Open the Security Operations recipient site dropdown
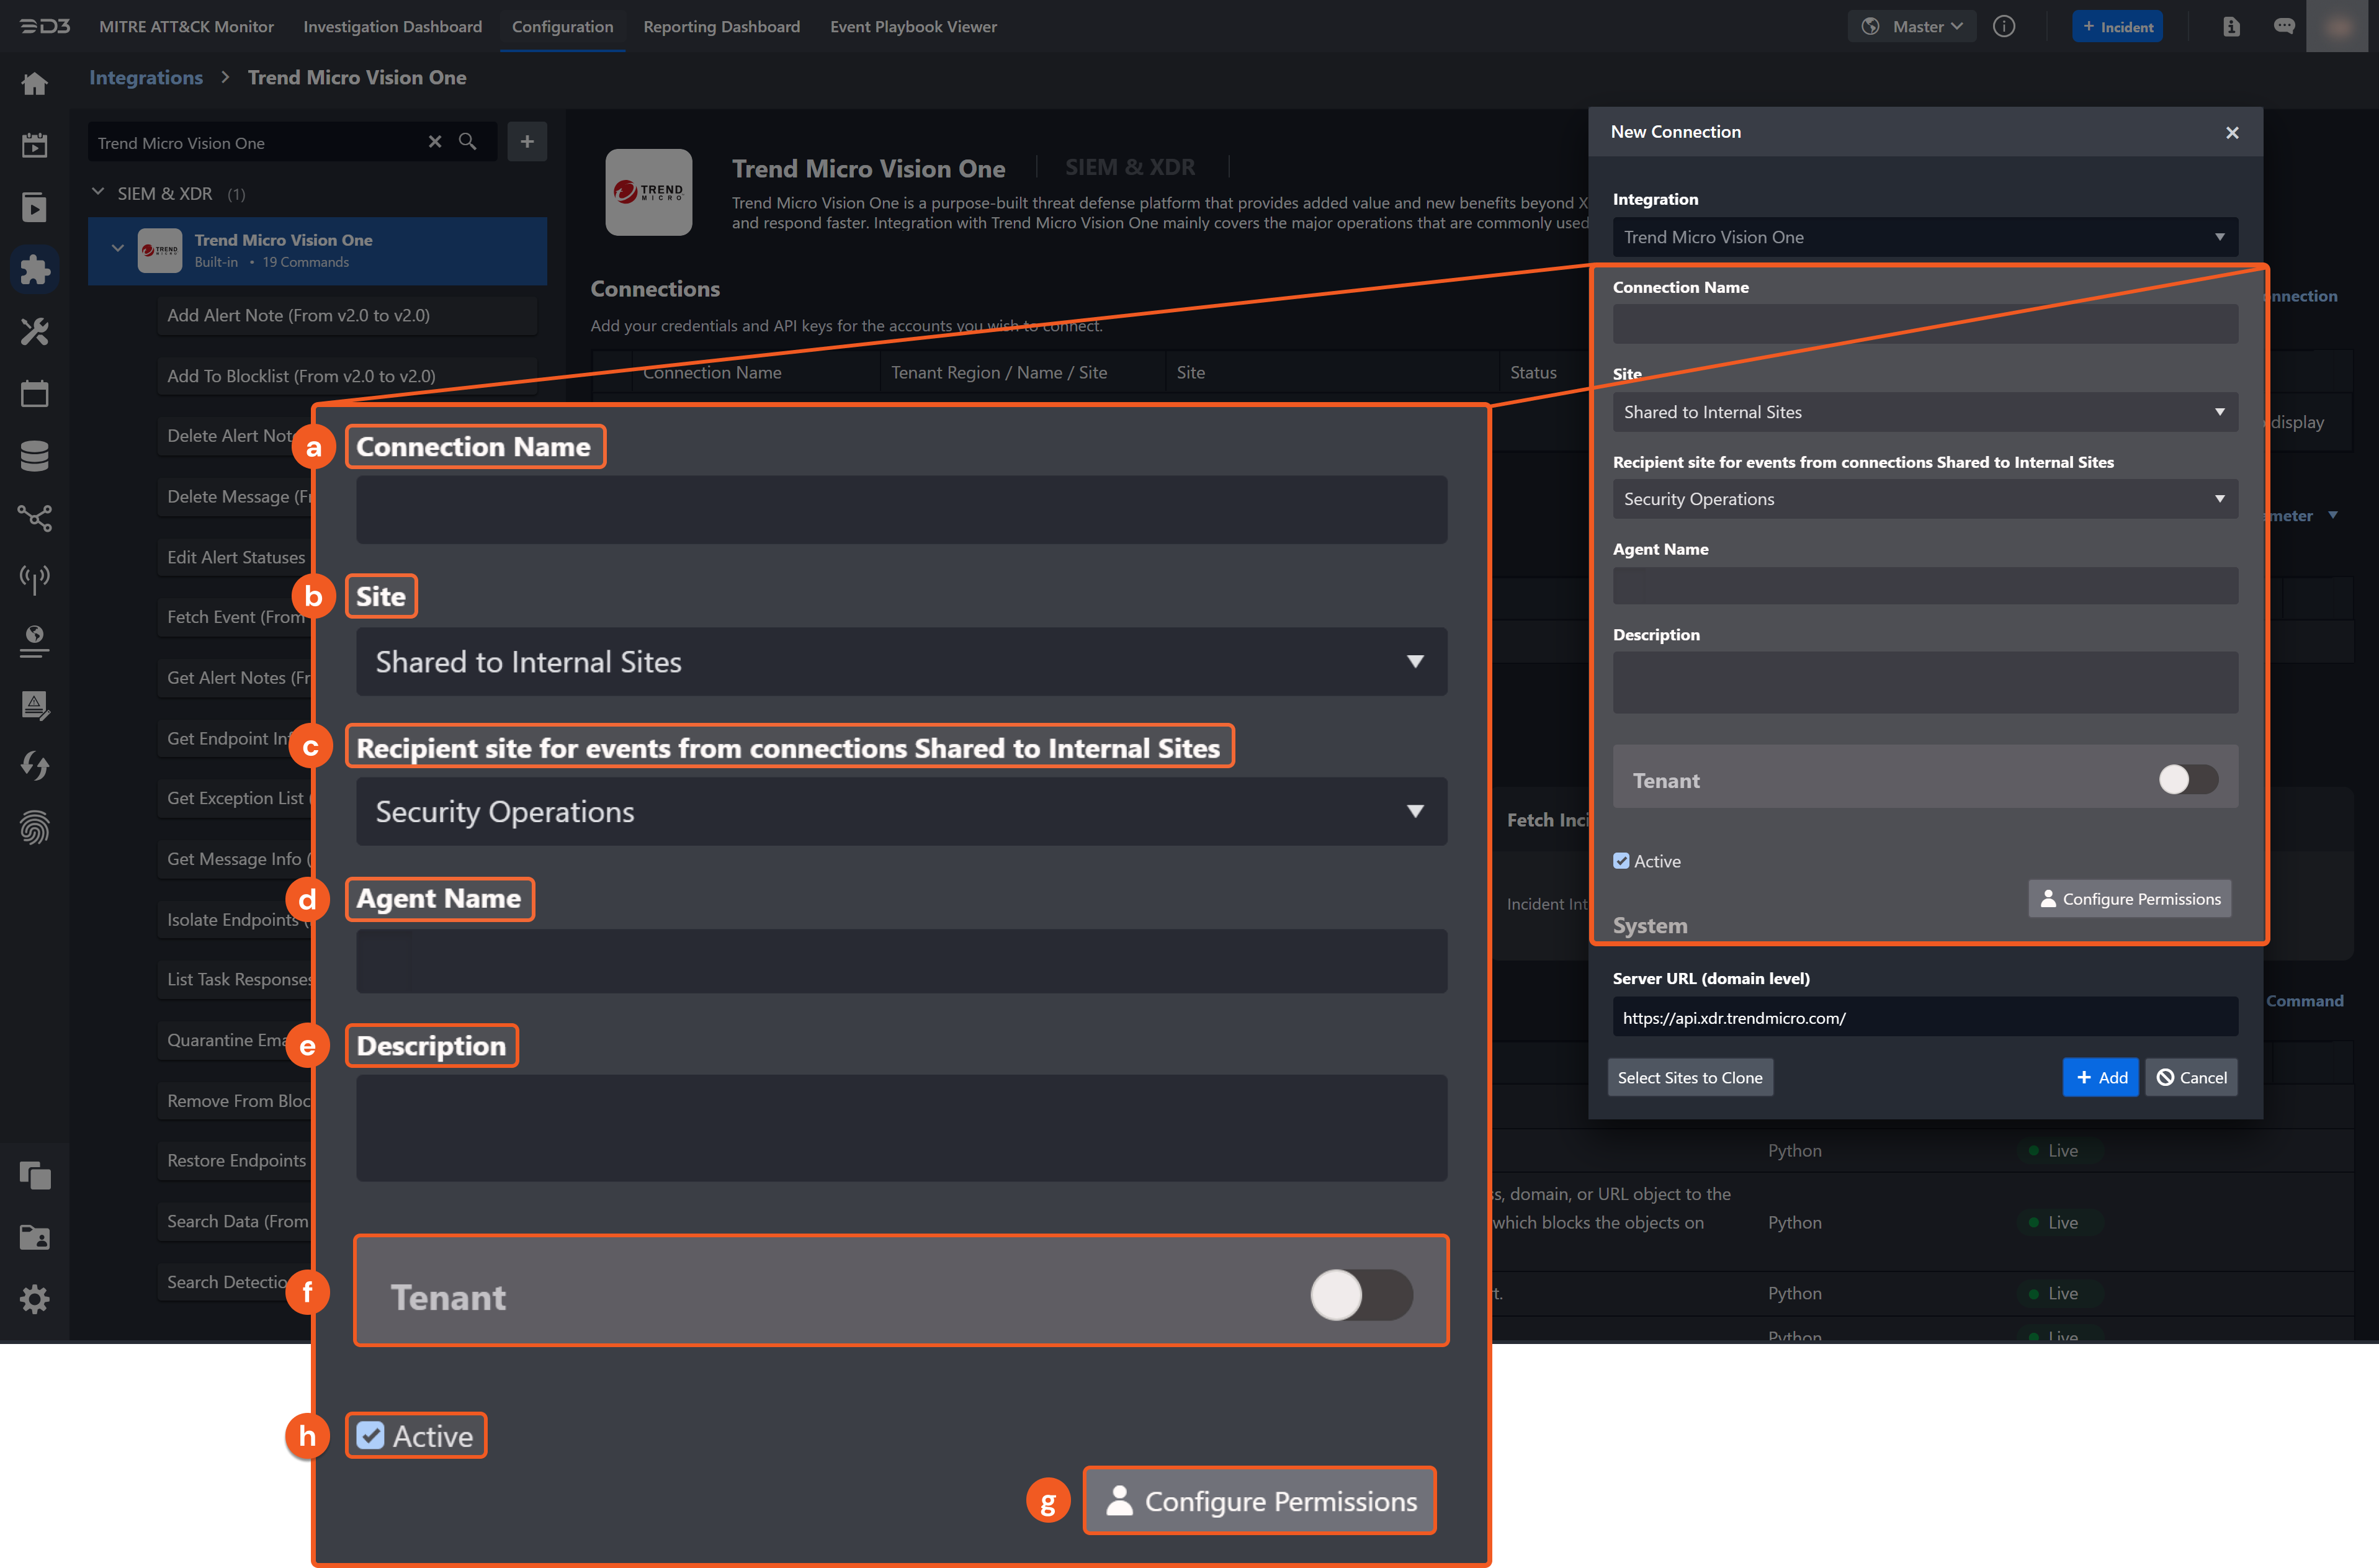This screenshot has width=2379, height=1568. pyautogui.click(x=1924, y=499)
